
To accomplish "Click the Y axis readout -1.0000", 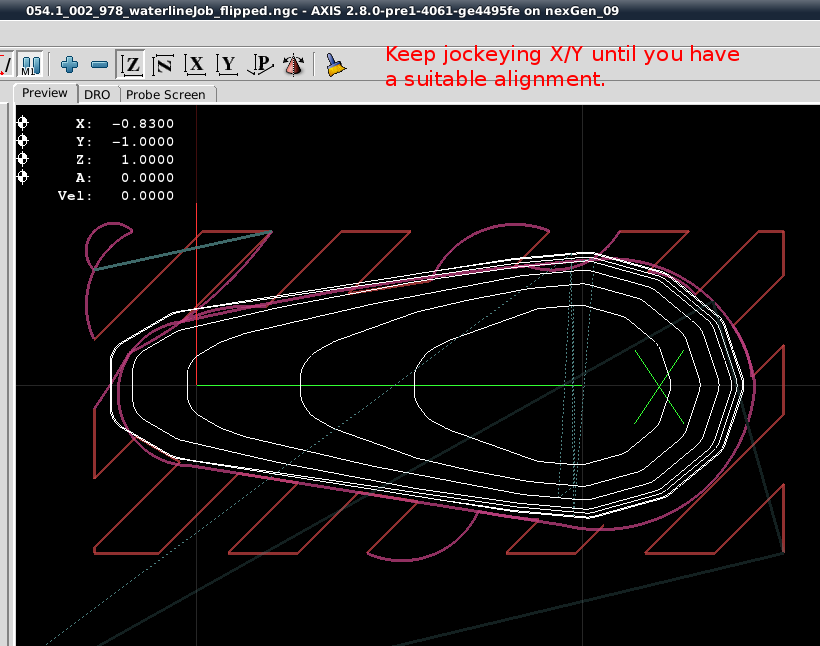I will click(143, 142).
